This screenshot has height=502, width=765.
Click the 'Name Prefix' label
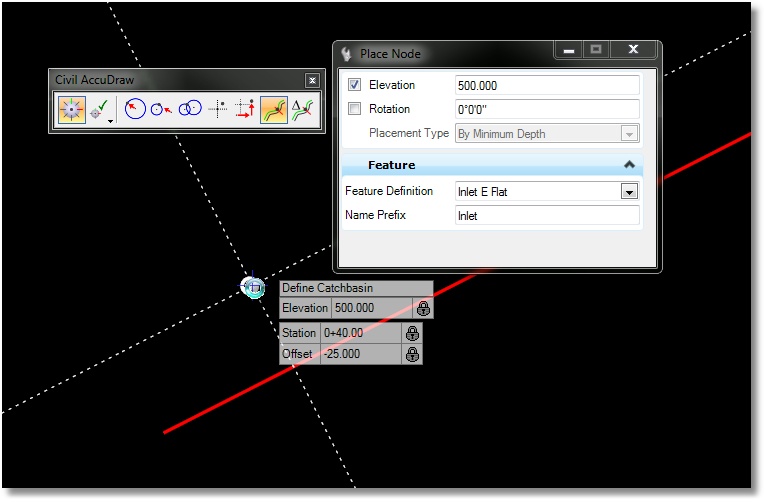coord(375,215)
